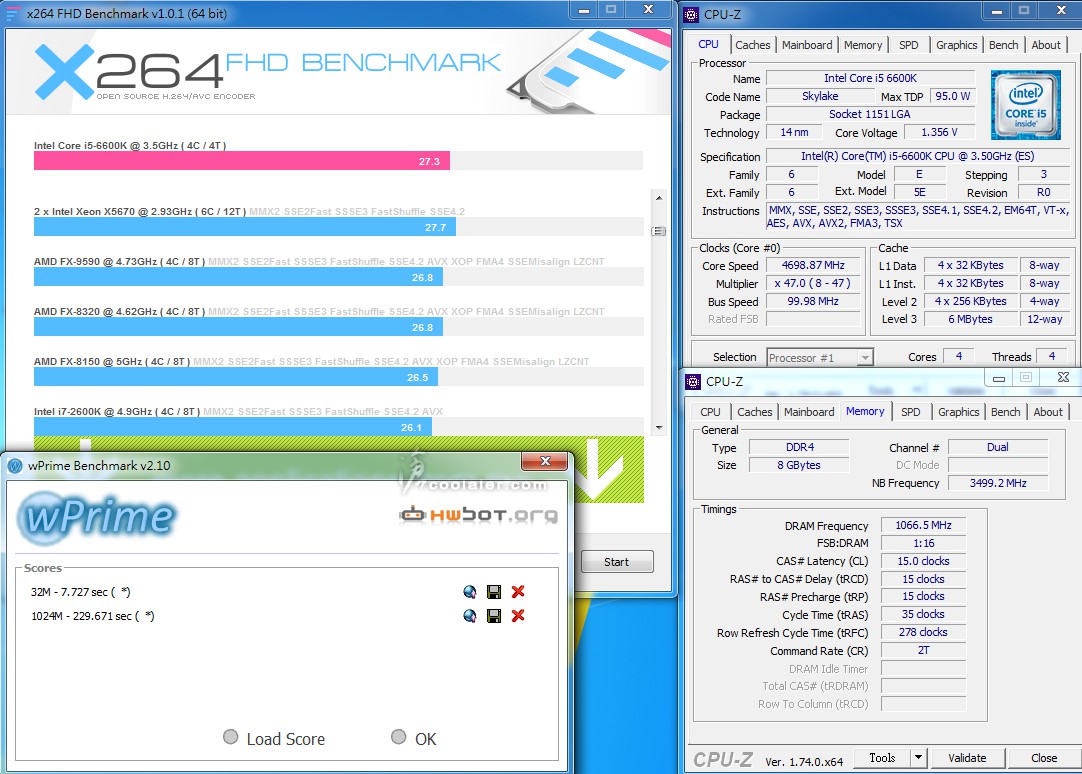Switch to Caches tab in upper CPU-Z window

coord(752,45)
